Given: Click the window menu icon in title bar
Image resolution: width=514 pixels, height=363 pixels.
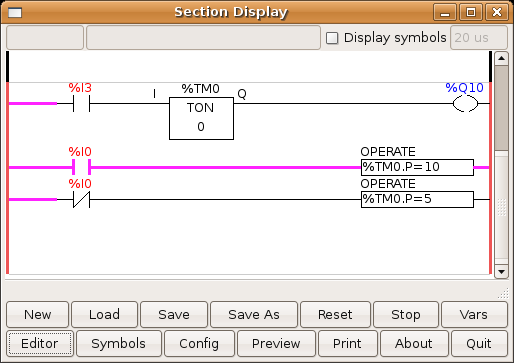Looking at the screenshot, I should [x=15, y=13].
